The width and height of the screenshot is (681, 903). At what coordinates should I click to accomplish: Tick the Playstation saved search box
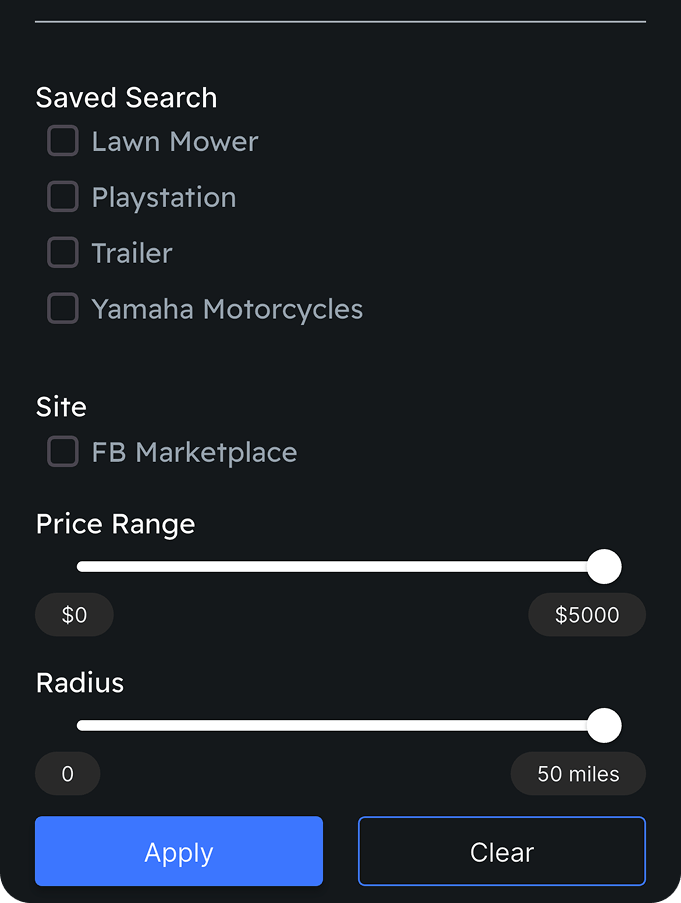(63, 197)
